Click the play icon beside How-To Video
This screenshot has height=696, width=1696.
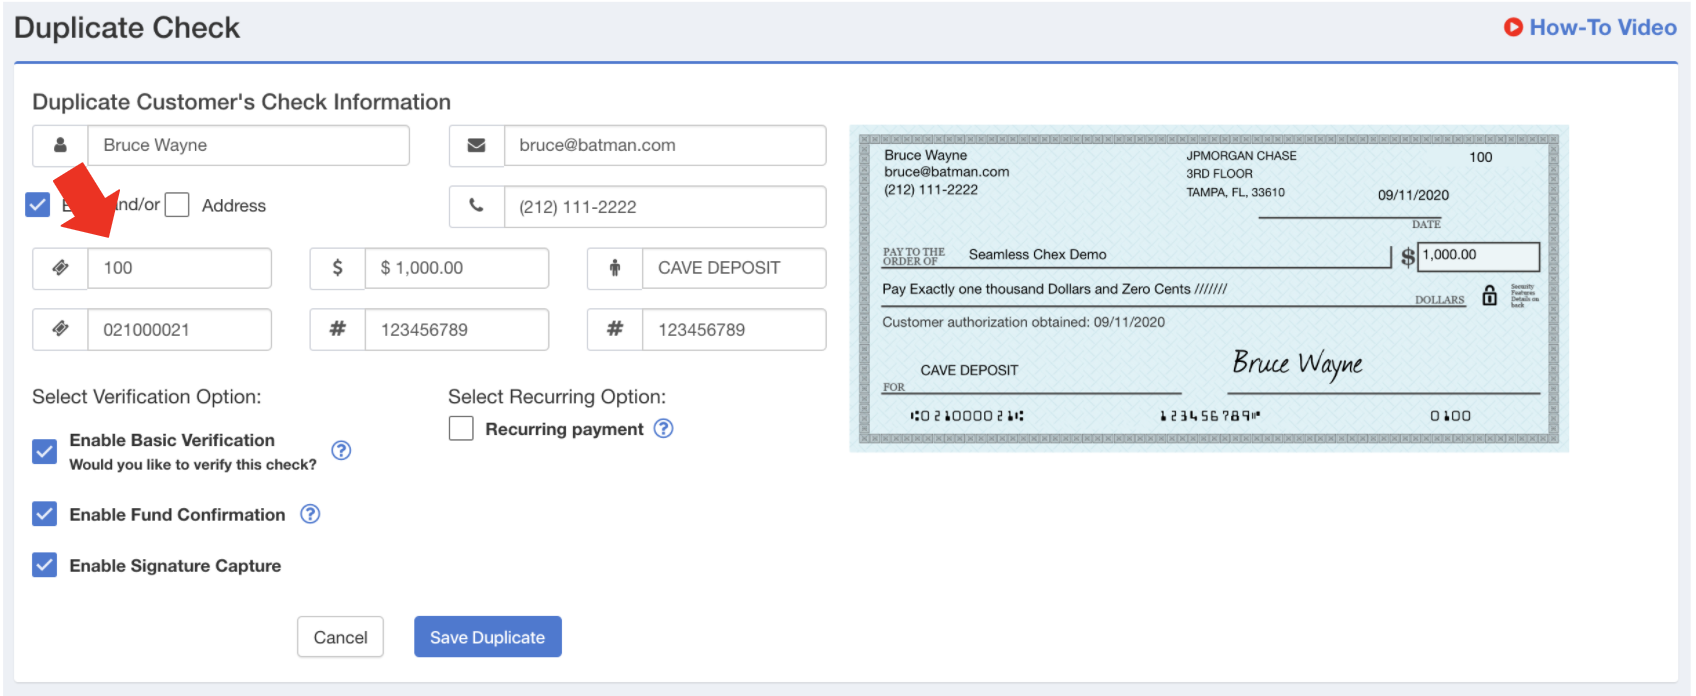[x=1513, y=28]
